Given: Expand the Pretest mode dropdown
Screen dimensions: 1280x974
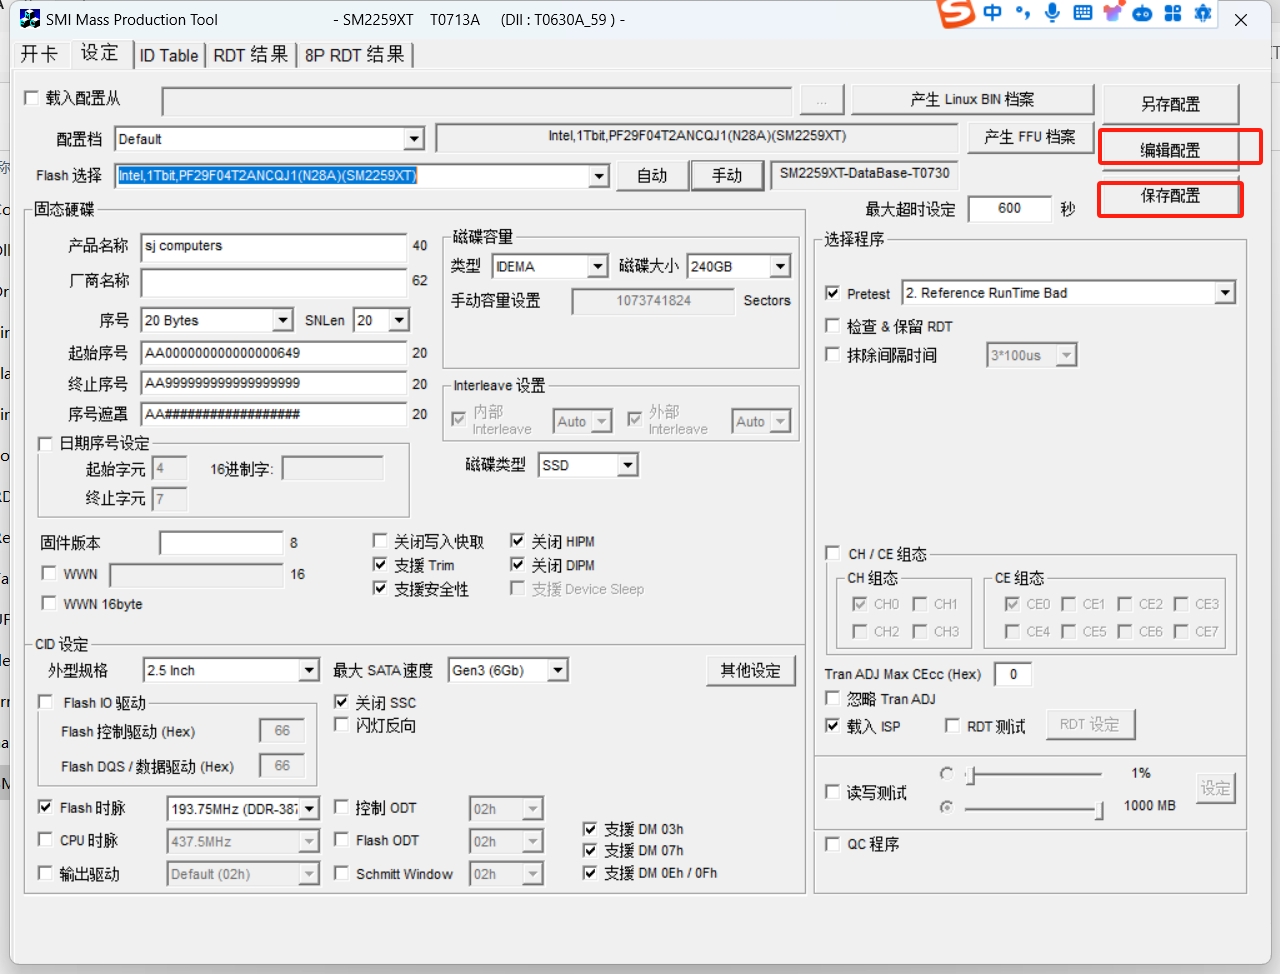Looking at the screenshot, I should (1225, 293).
